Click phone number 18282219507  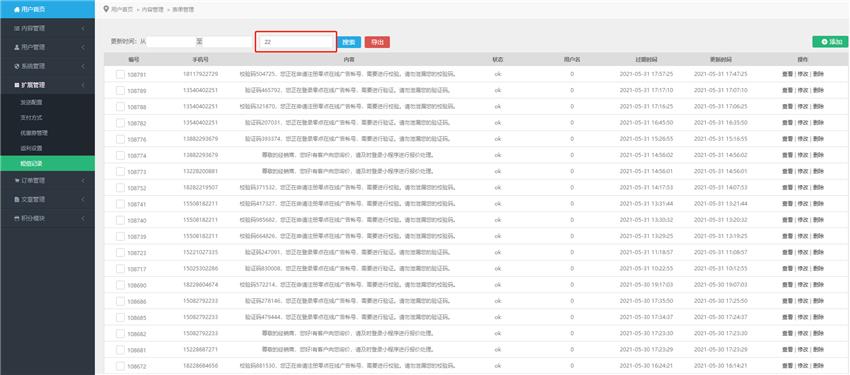(x=201, y=188)
